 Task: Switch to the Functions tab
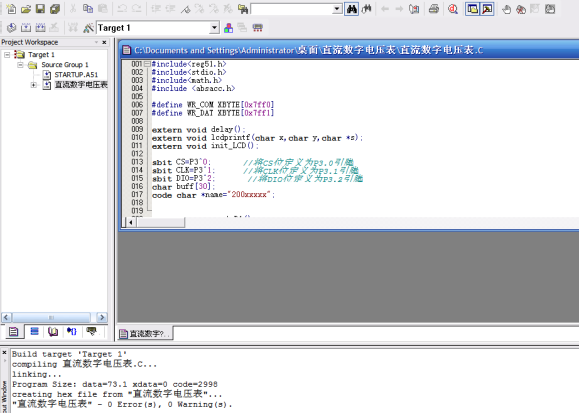click(x=72, y=332)
